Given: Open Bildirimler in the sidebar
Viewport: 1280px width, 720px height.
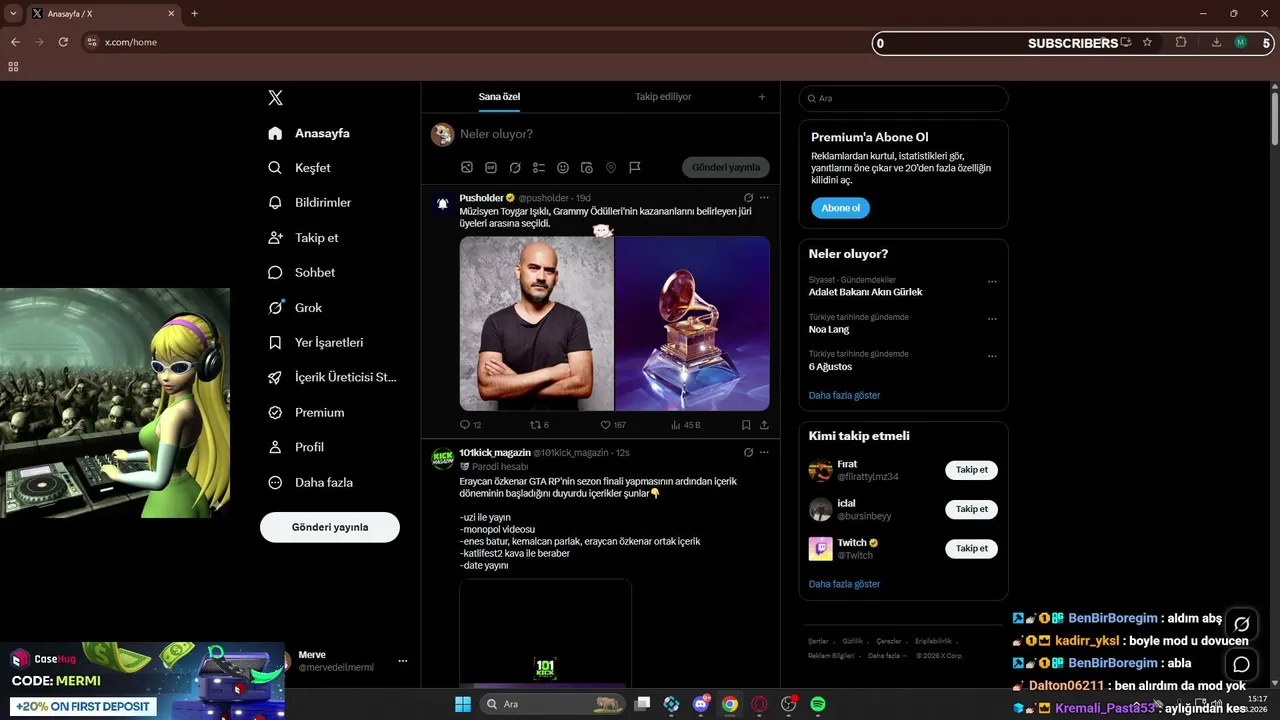Looking at the screenshot, I should tap(310, 203).
